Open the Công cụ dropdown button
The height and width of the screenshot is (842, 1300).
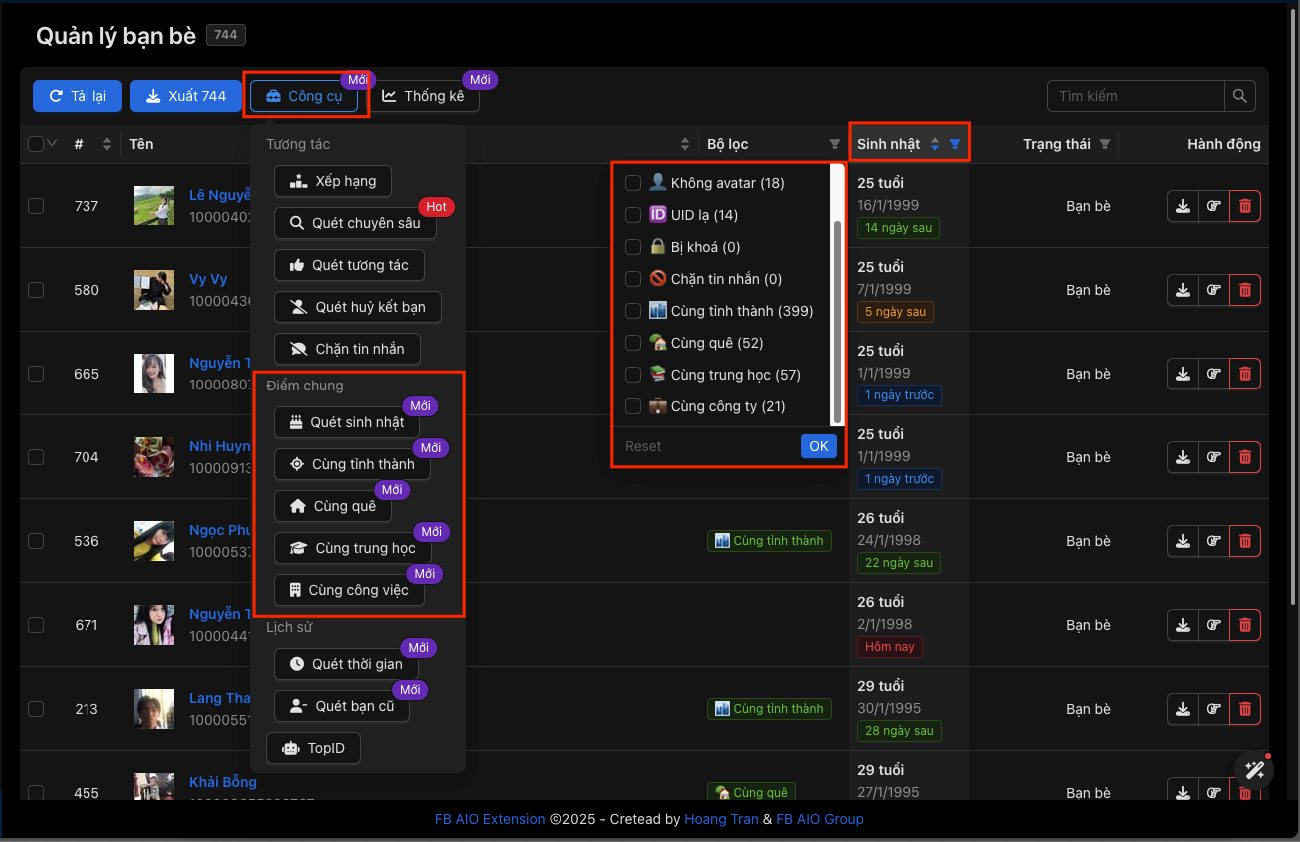coord(306,96)
